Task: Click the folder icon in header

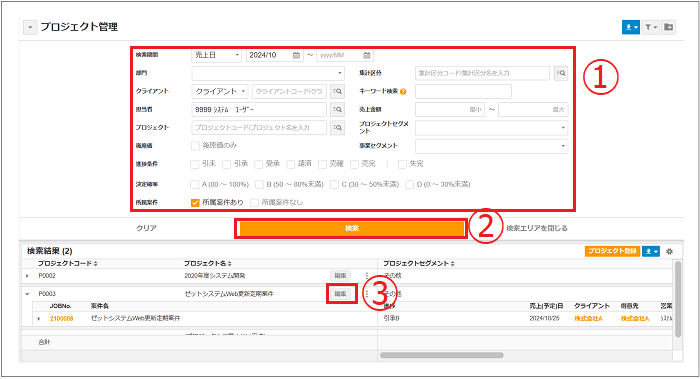Action: click(668, 27)
